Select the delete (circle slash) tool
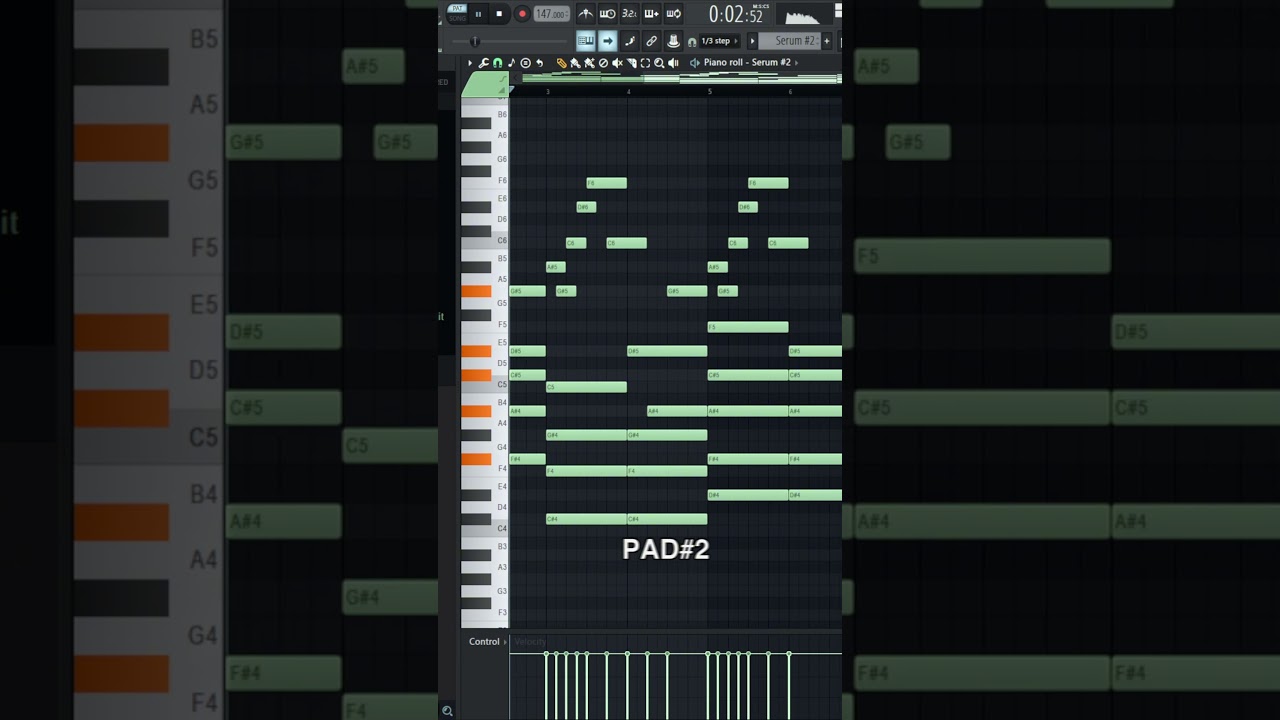 click(603, 63)
